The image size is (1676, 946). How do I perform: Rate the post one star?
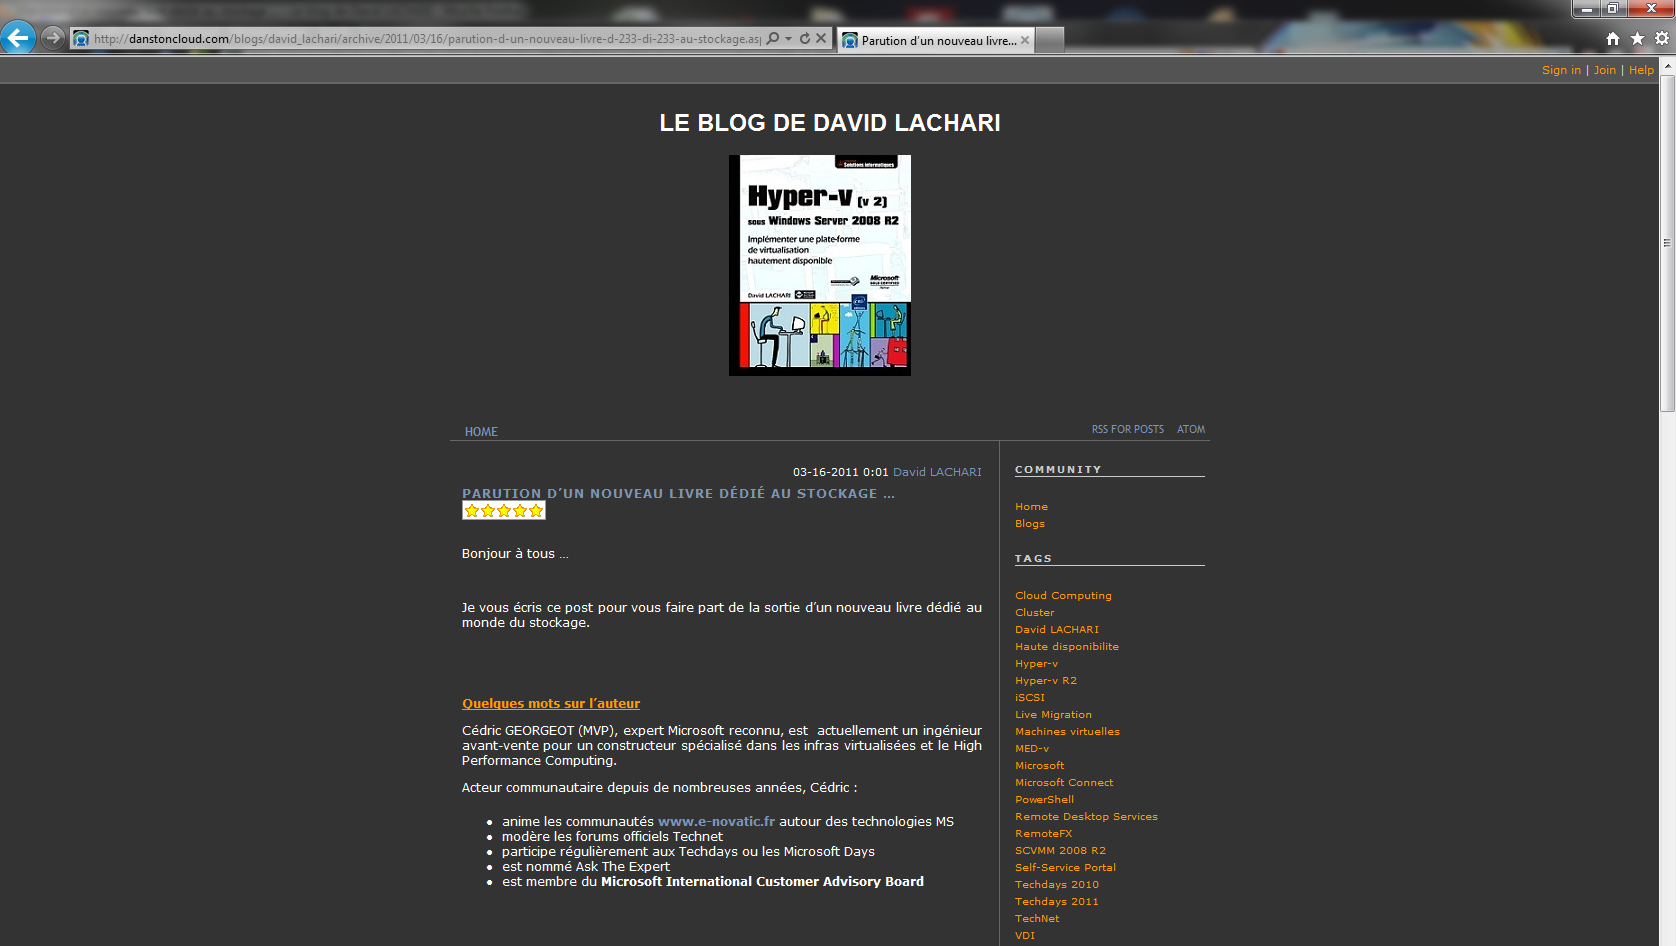[x=472, y=511]
